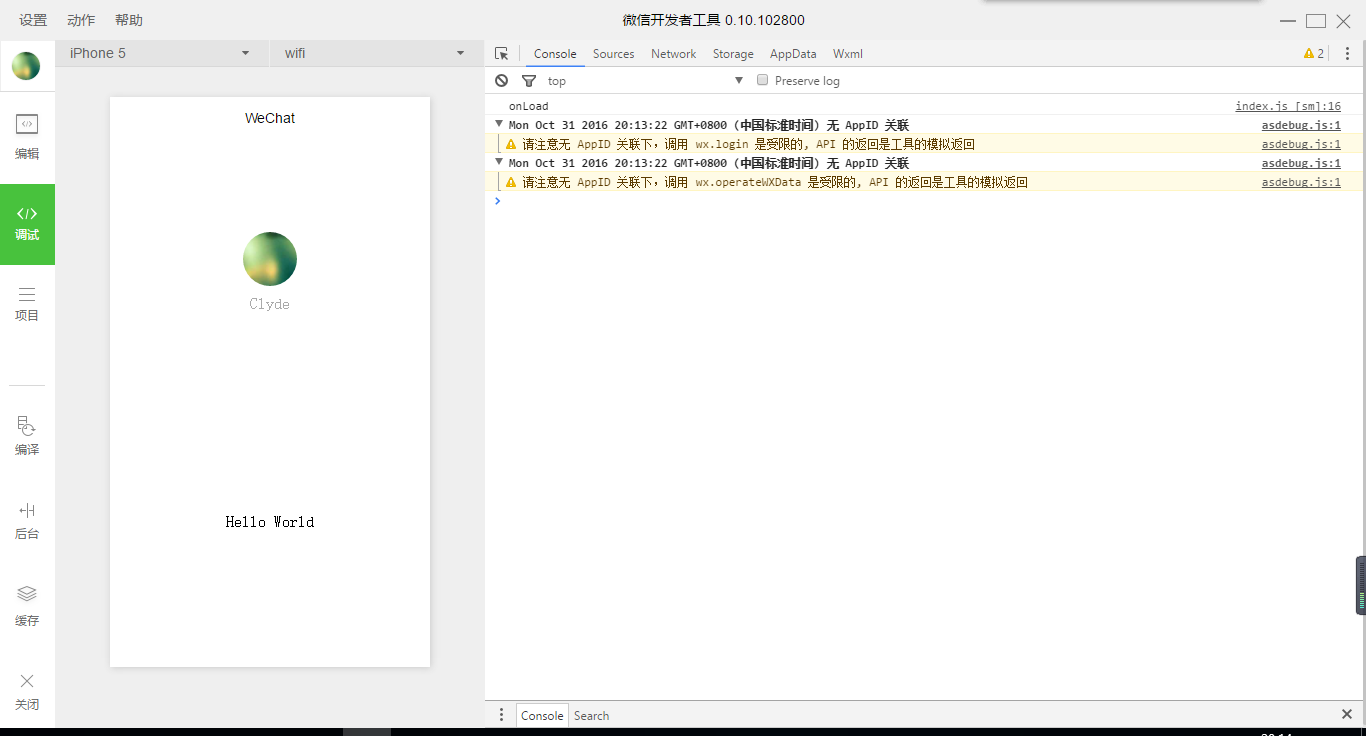Viewport: 1366px width, 736px height.
Task: Click the Hello World text in simulator
Action: pos(270,522)
